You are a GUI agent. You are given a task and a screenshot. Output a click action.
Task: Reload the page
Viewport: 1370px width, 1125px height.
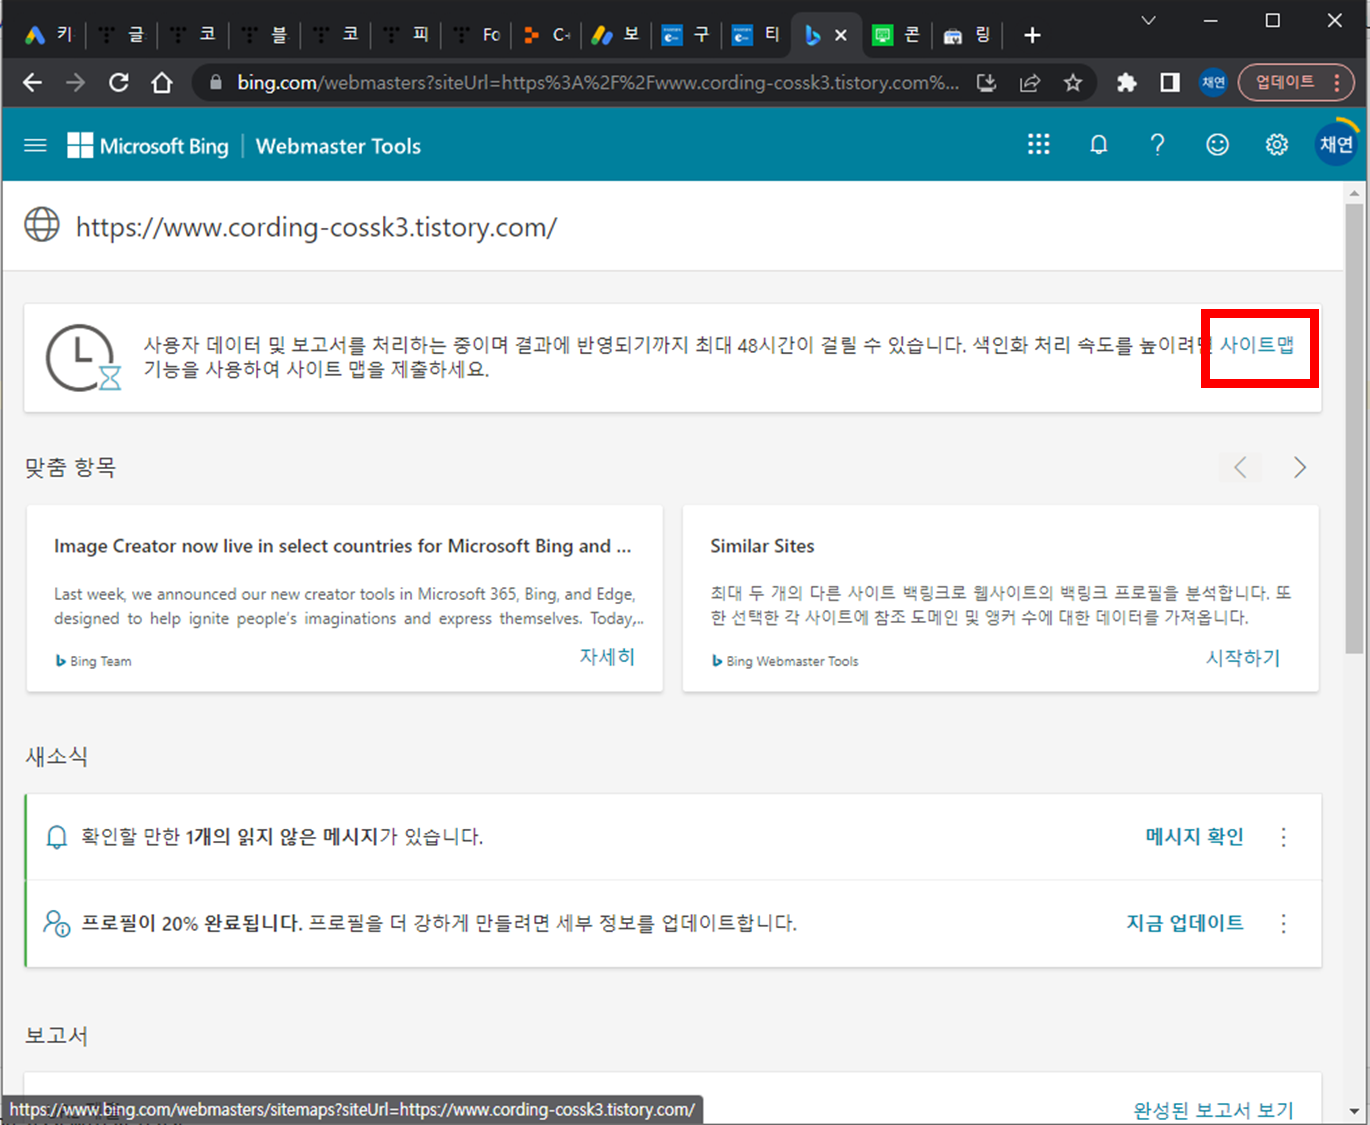pos(119,83)
